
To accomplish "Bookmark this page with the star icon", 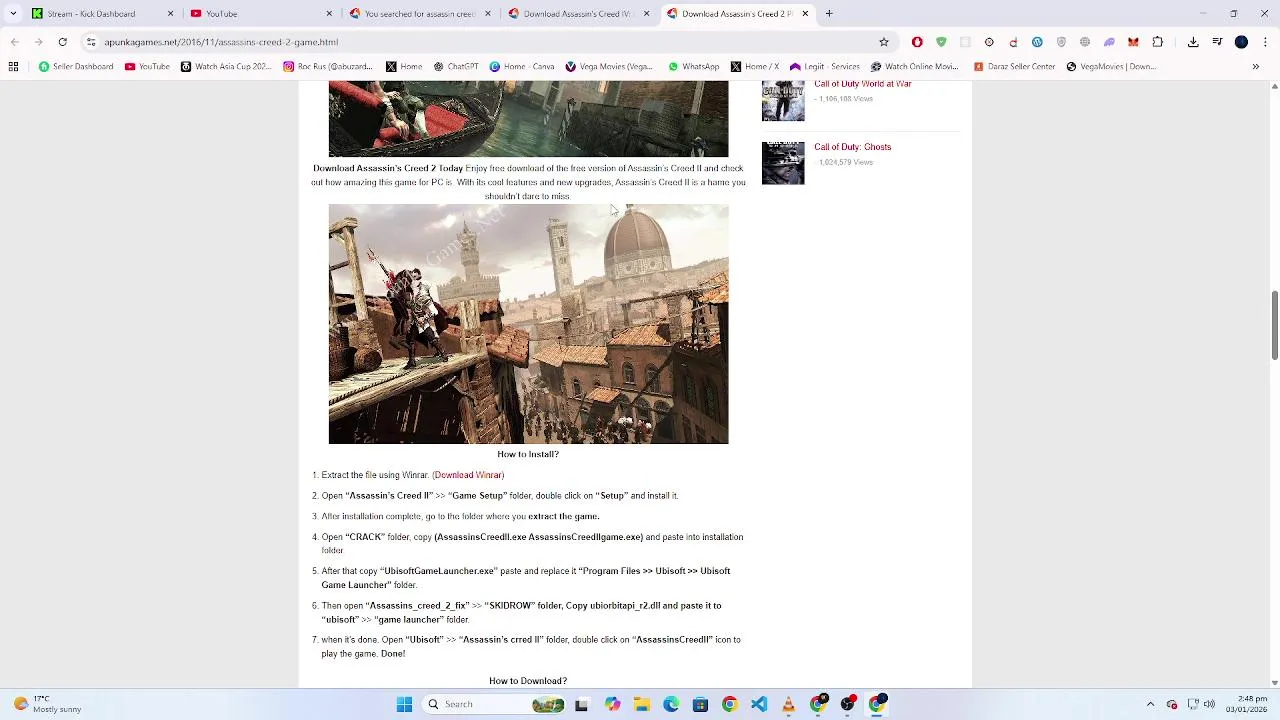I will pos(884,42).
